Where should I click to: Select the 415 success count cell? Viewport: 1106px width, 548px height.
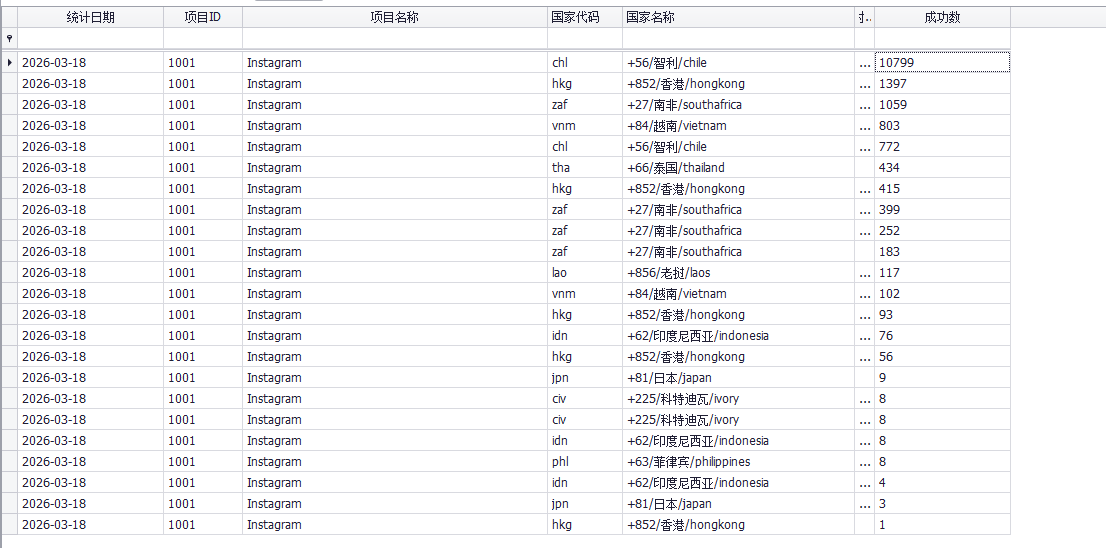click(942, 189)
